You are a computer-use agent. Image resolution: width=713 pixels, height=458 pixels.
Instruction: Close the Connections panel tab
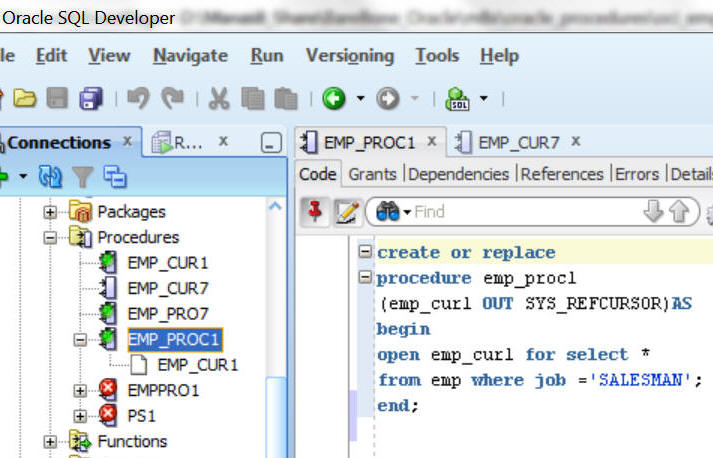click(x=128, y=141)
